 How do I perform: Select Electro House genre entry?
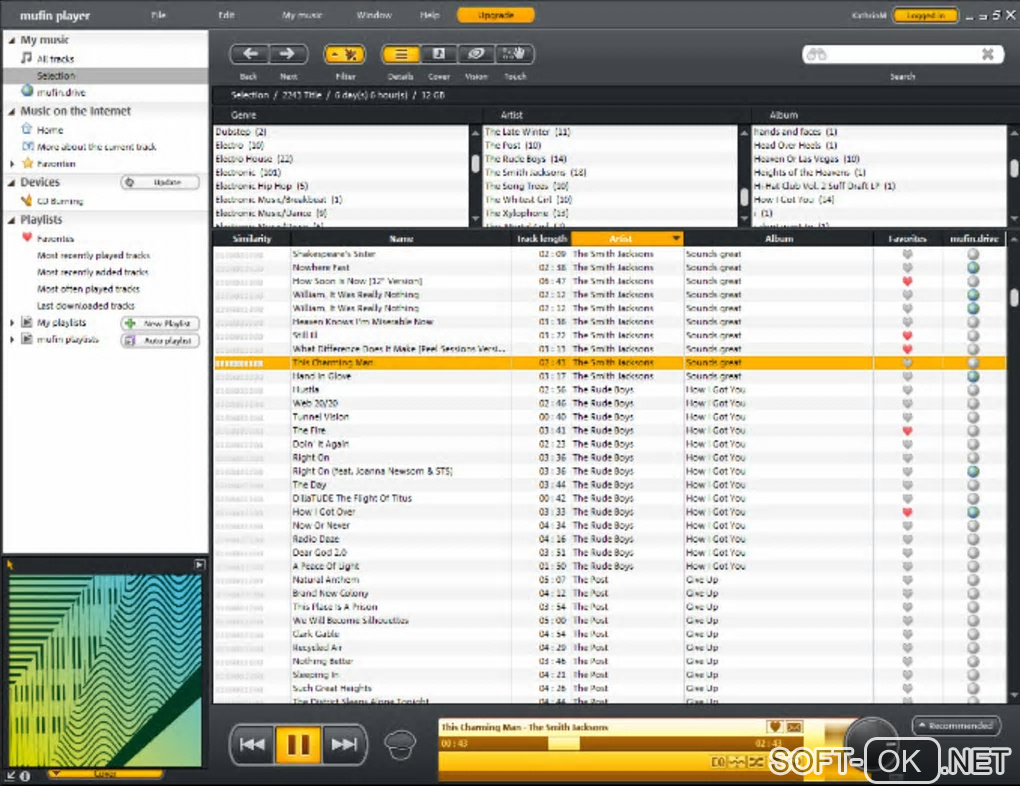[254, 159]
